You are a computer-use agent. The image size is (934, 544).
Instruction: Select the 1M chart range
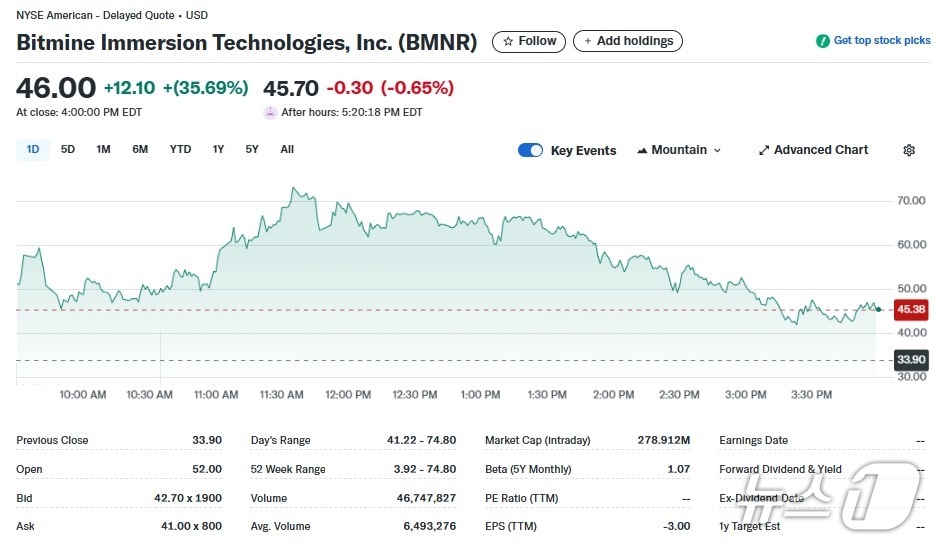coord(103,150)
